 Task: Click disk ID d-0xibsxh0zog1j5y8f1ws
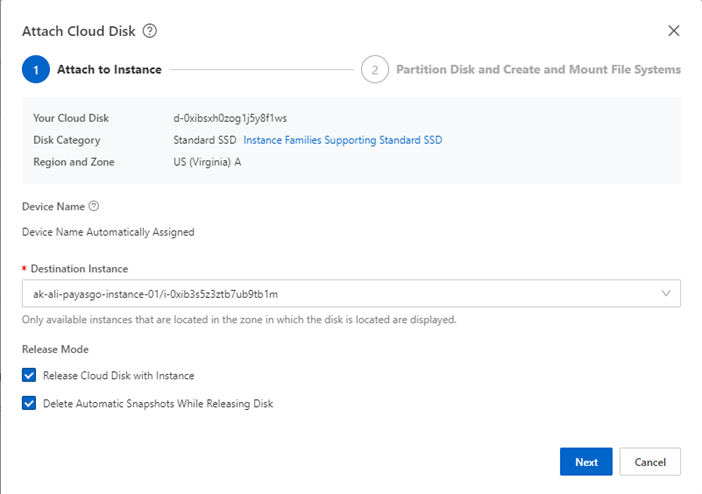[230, 118]
